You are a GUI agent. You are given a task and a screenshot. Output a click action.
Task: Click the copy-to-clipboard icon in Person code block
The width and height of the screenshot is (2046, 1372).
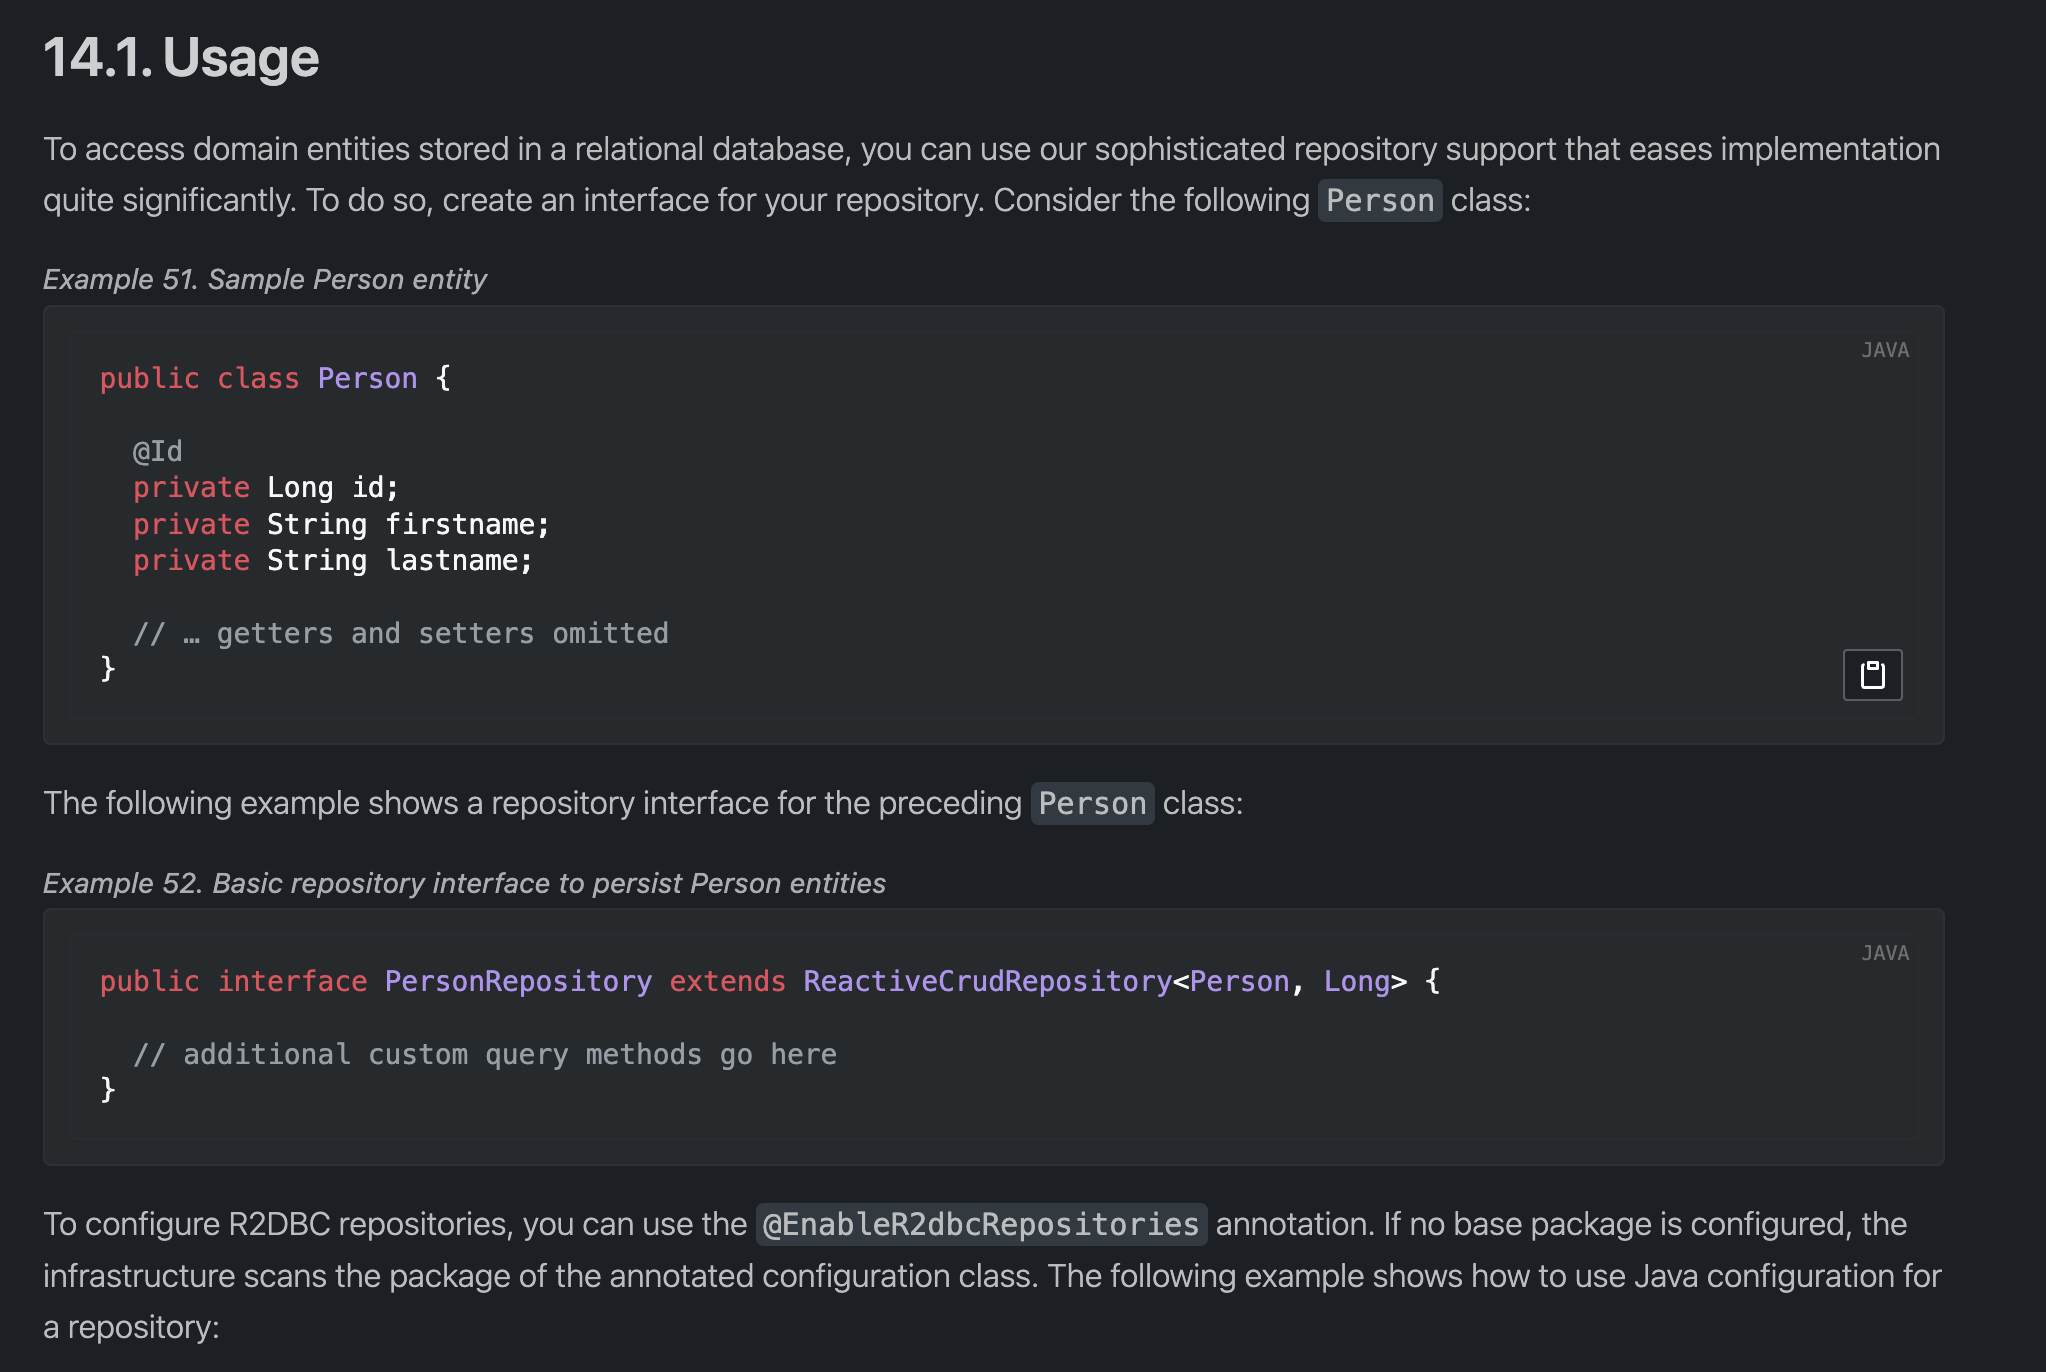(x=1872, y=675)
